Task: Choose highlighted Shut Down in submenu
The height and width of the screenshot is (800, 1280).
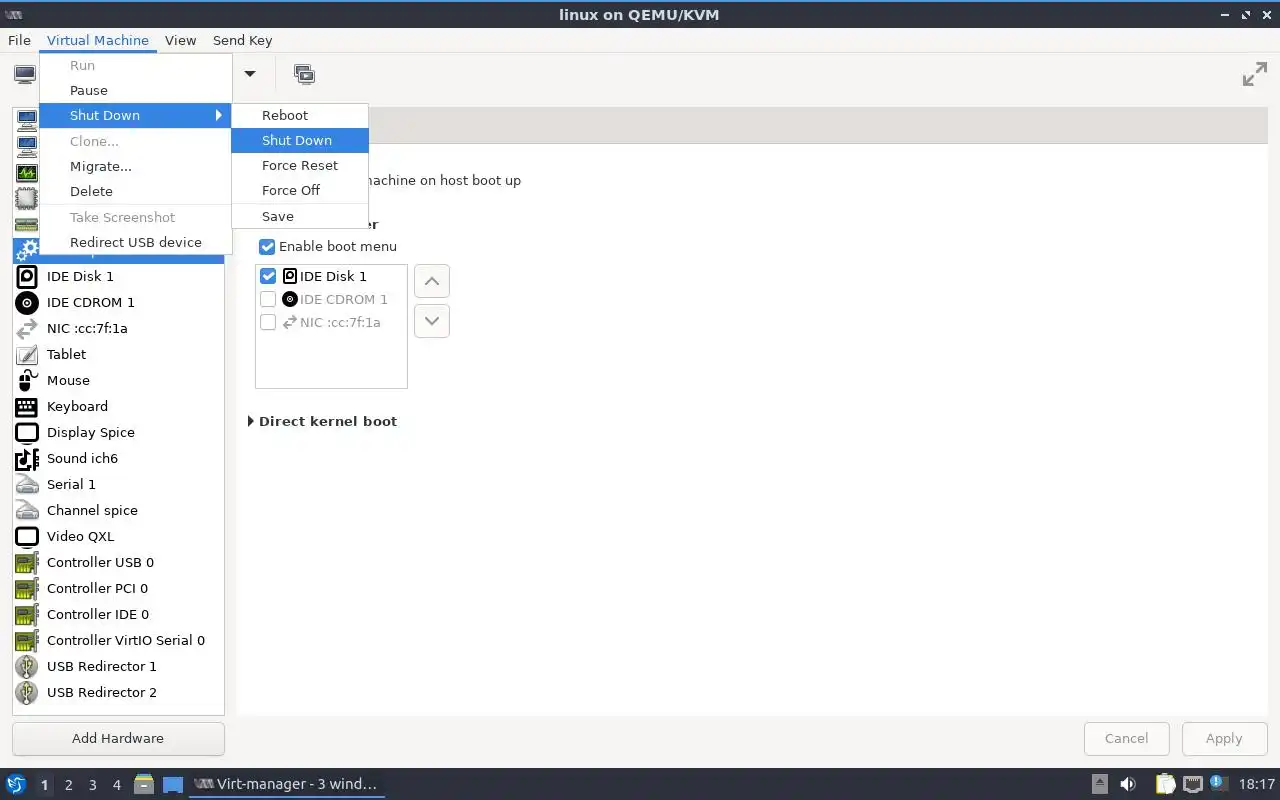Action: click(x=300, y=140)
